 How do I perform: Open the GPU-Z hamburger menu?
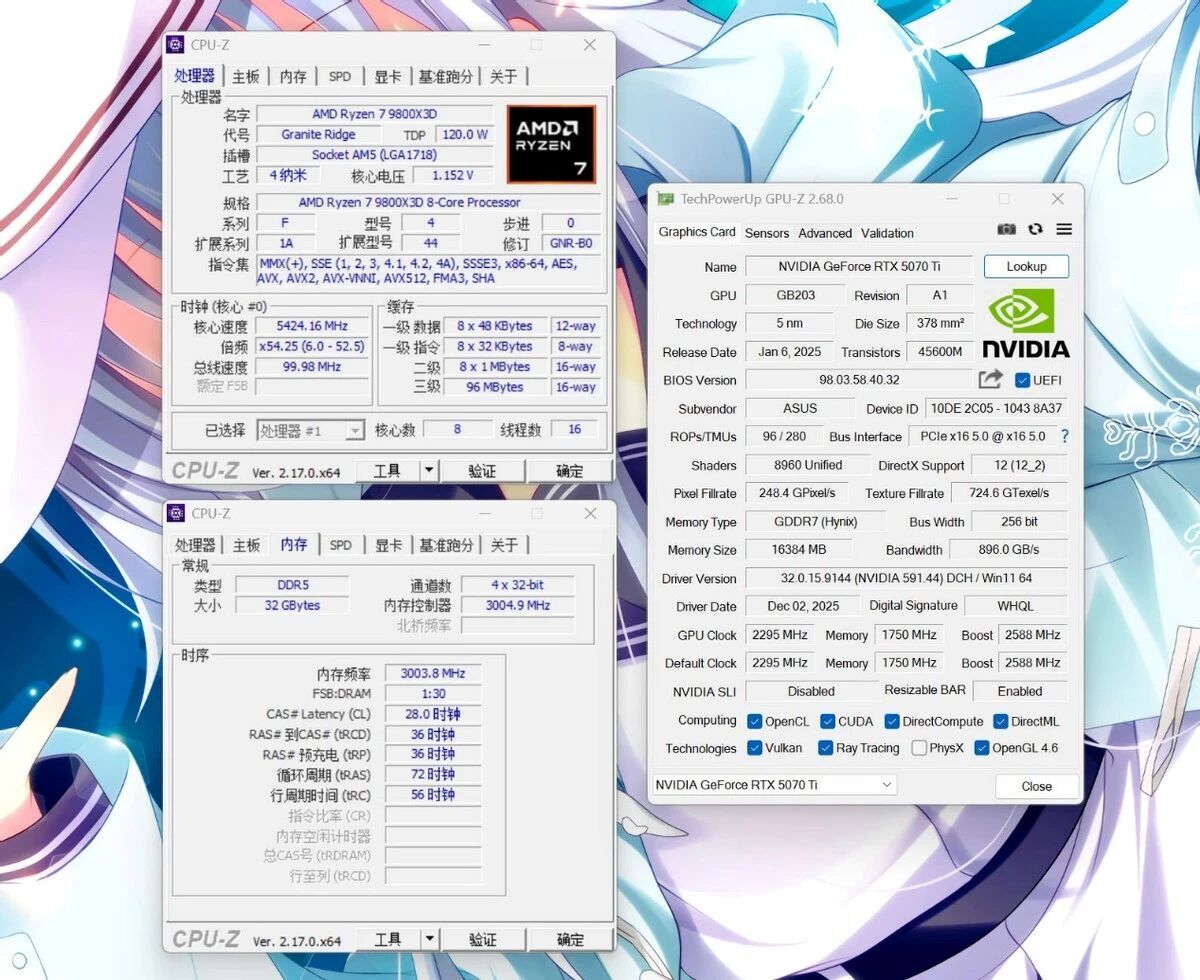[1064, 229]
